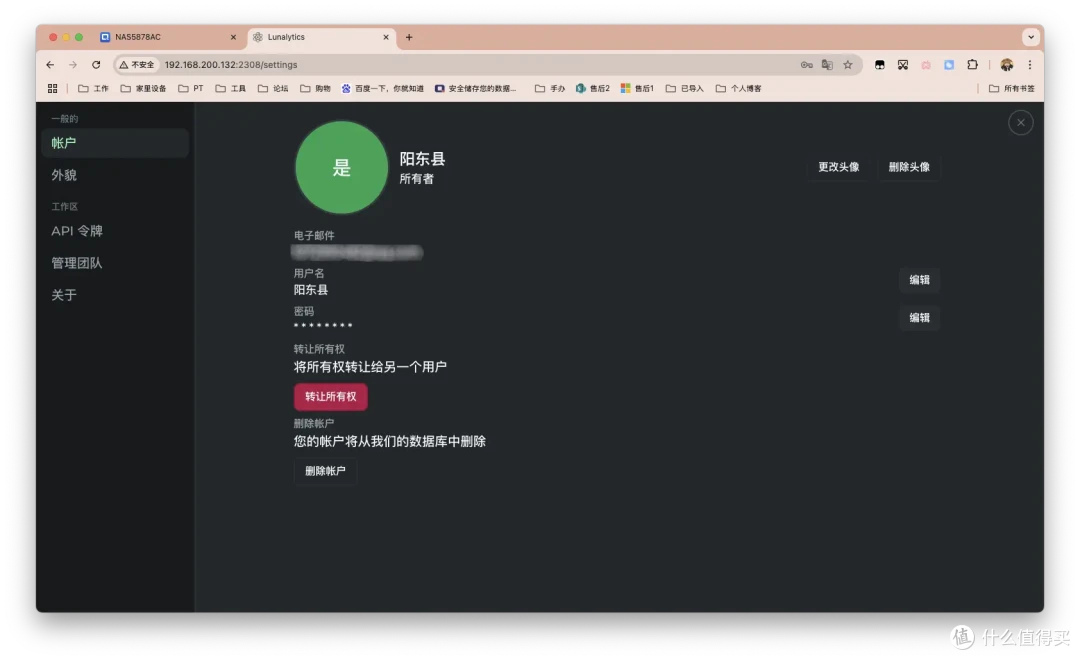Open the 帐户 settings section

click(115, 143)
